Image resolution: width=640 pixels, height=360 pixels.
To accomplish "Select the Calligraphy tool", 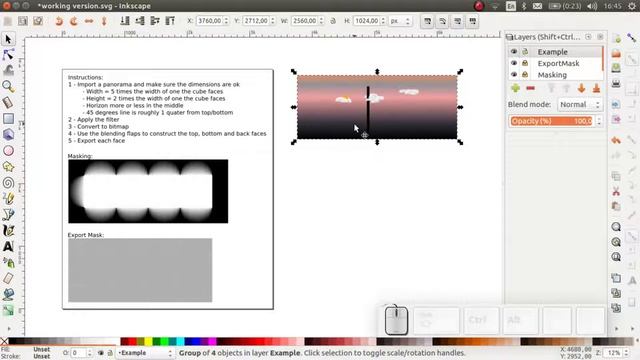I will [8, 231].
